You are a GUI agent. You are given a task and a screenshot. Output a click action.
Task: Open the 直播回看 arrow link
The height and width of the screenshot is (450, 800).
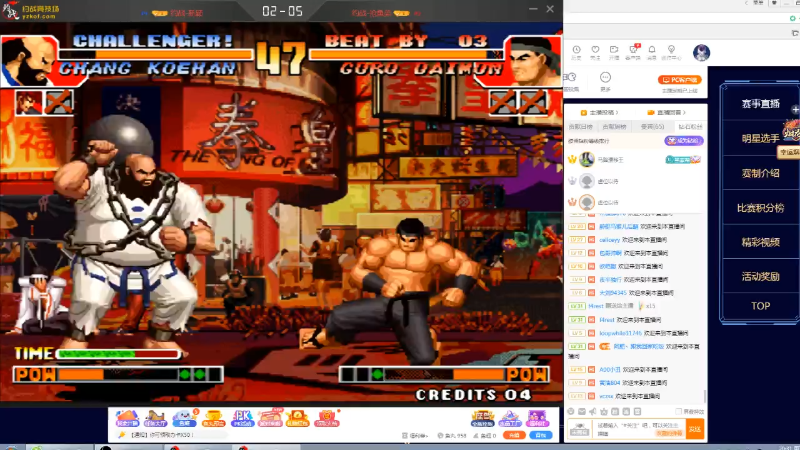coord(666,112)
